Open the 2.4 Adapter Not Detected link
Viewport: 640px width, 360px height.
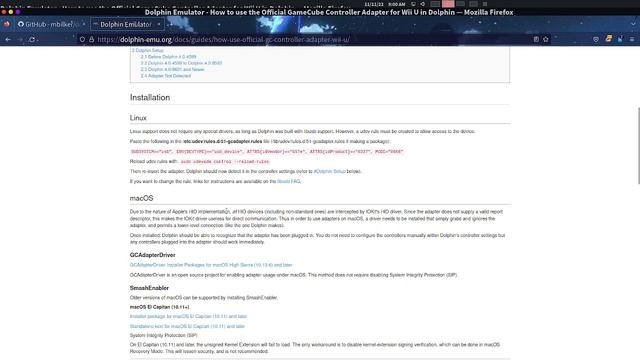(x=165, y=76)
